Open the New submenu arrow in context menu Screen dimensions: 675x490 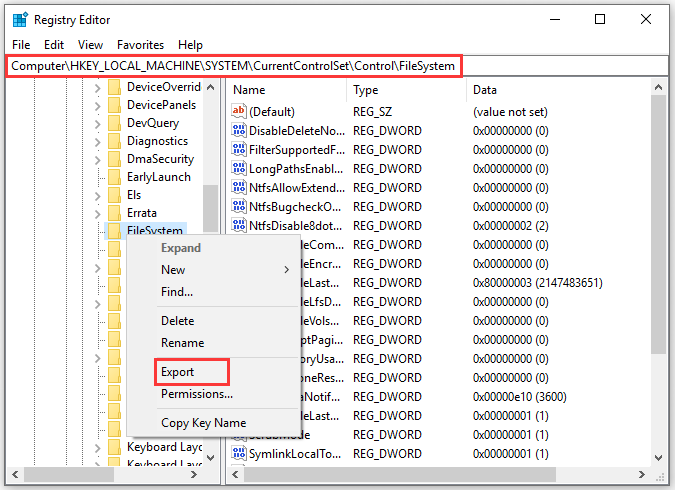tap(286, 270)
